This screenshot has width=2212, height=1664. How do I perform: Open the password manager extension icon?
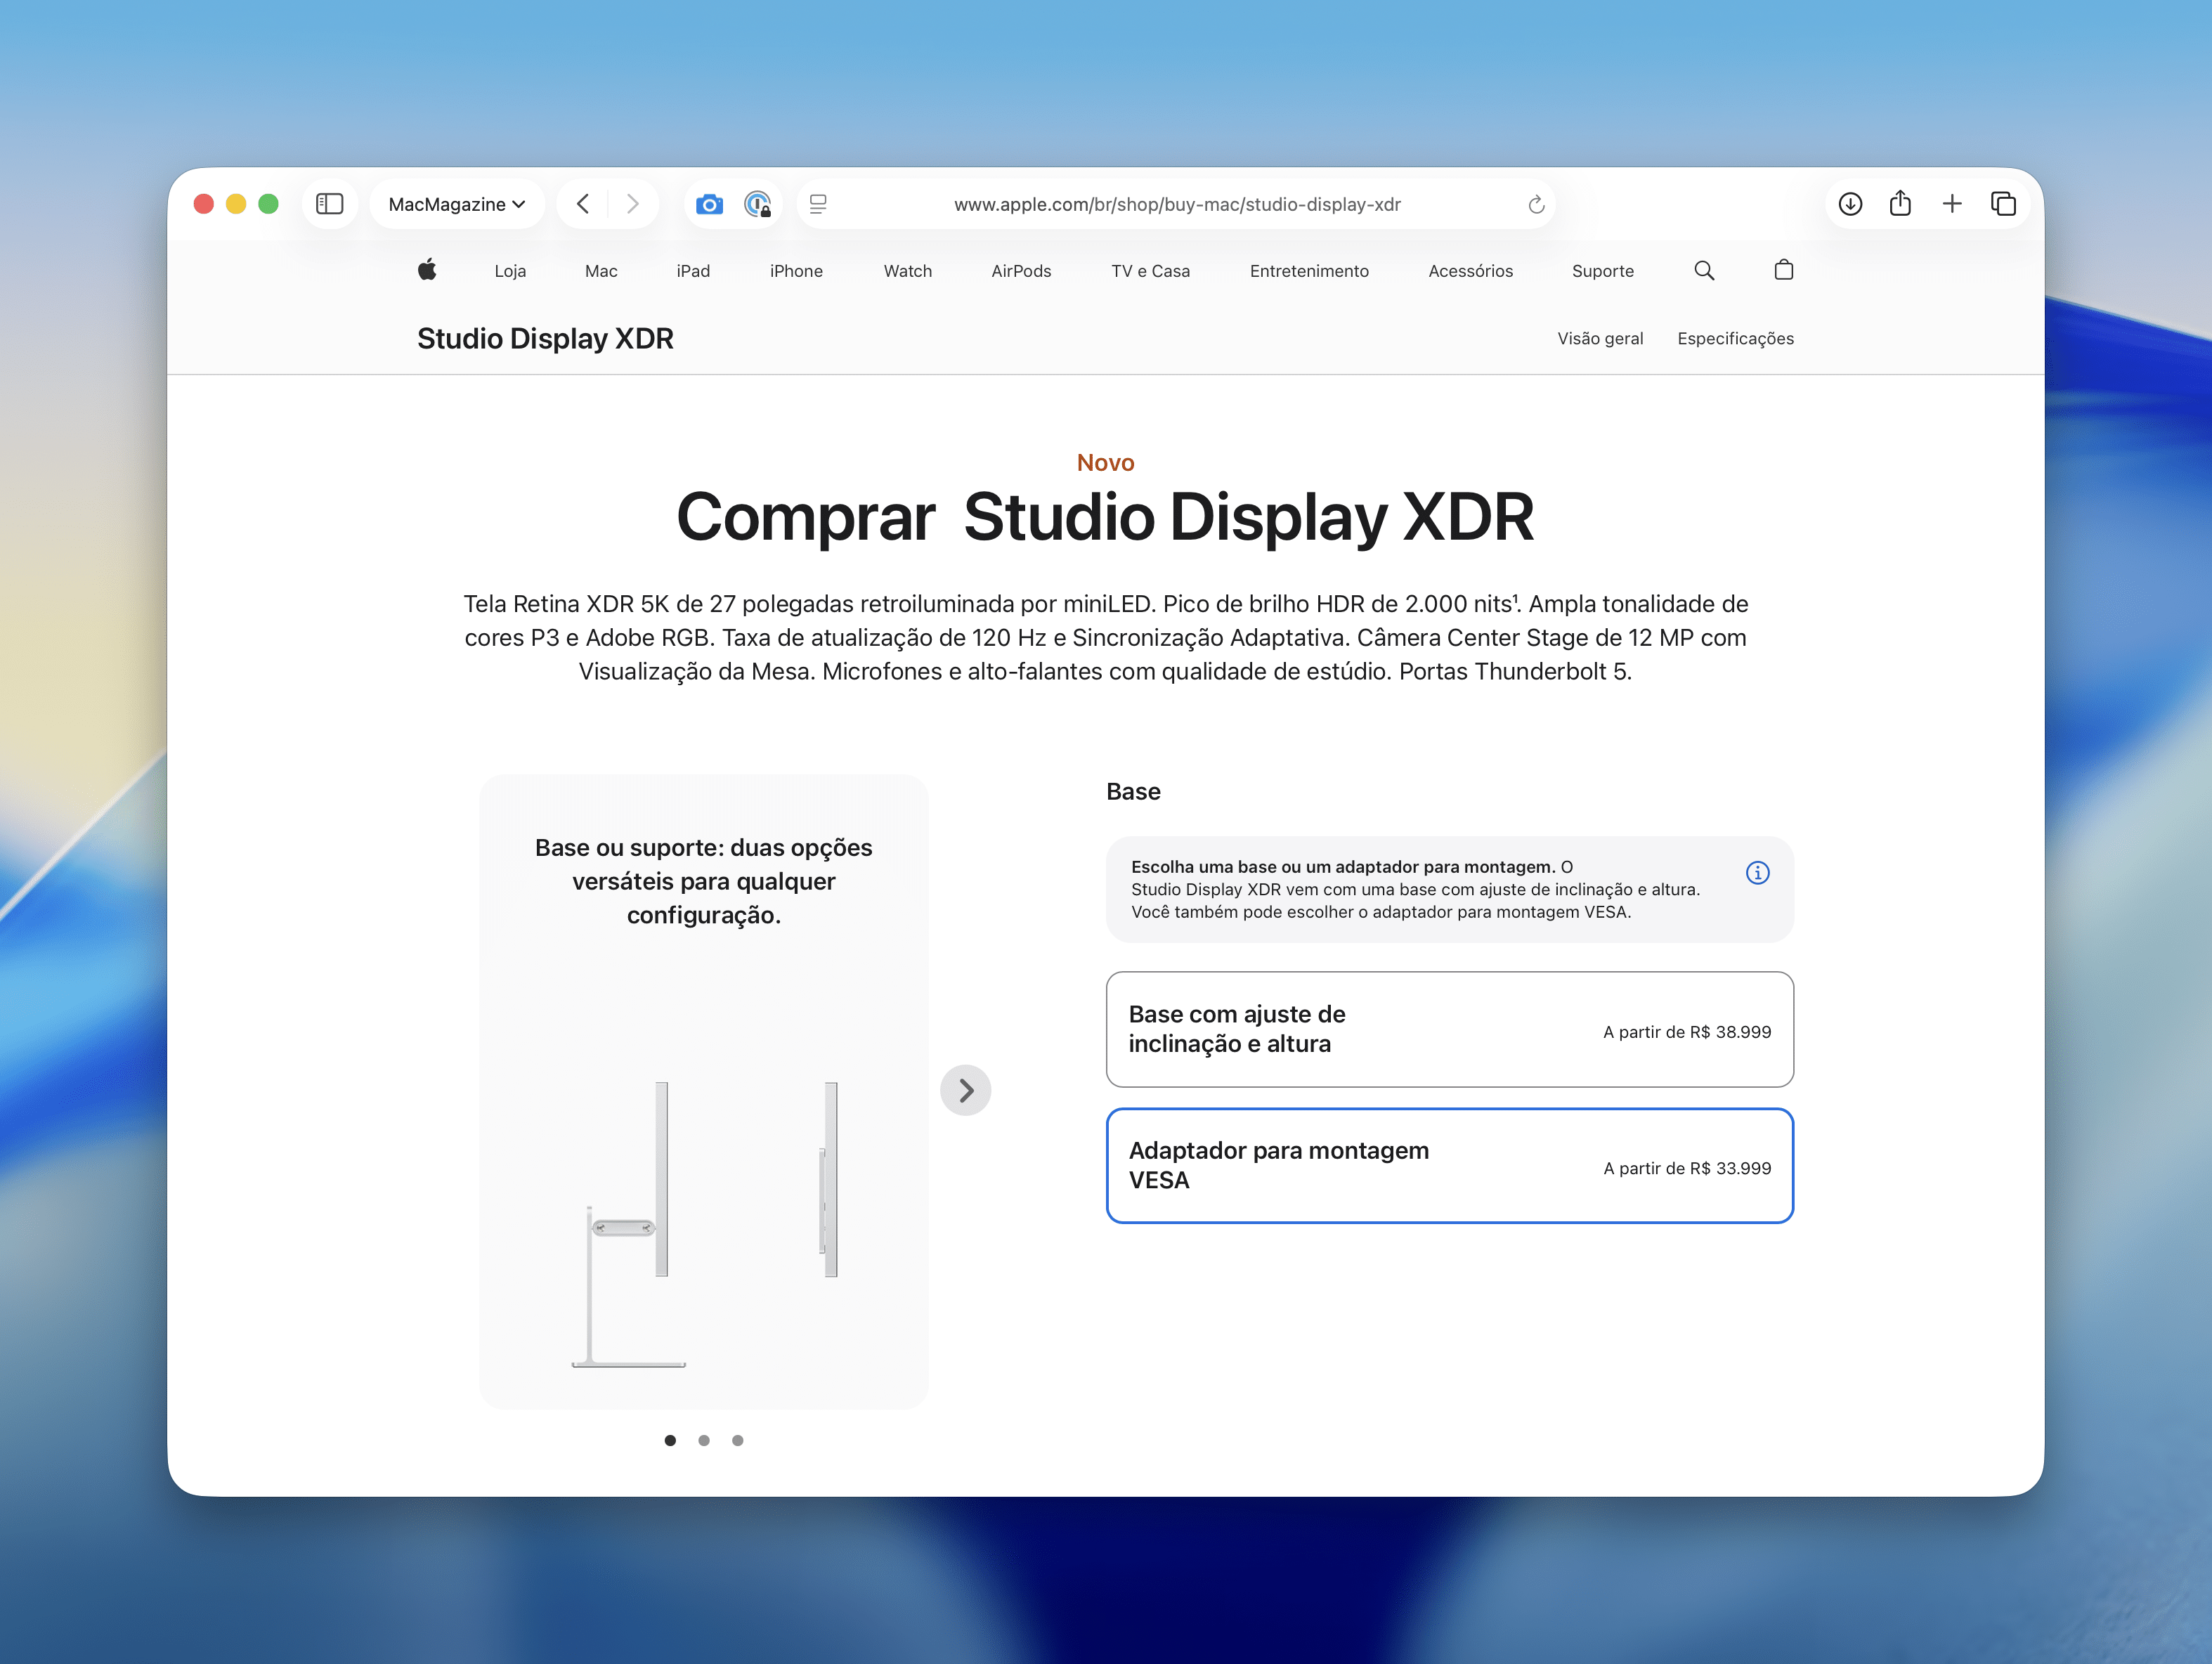coord(758,204)
